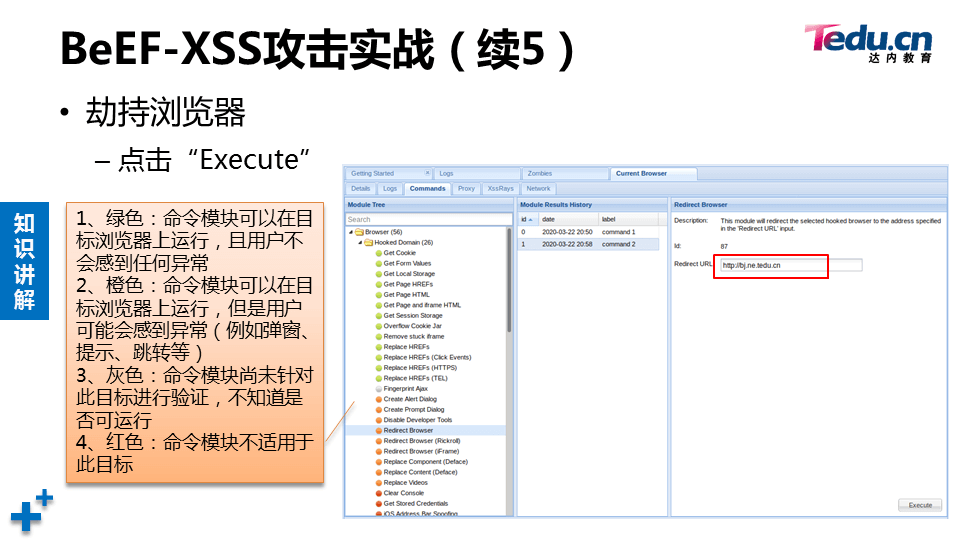Select Replace HREFs (Click Events) module
960x540 pixels.
[x=427, y=357]
